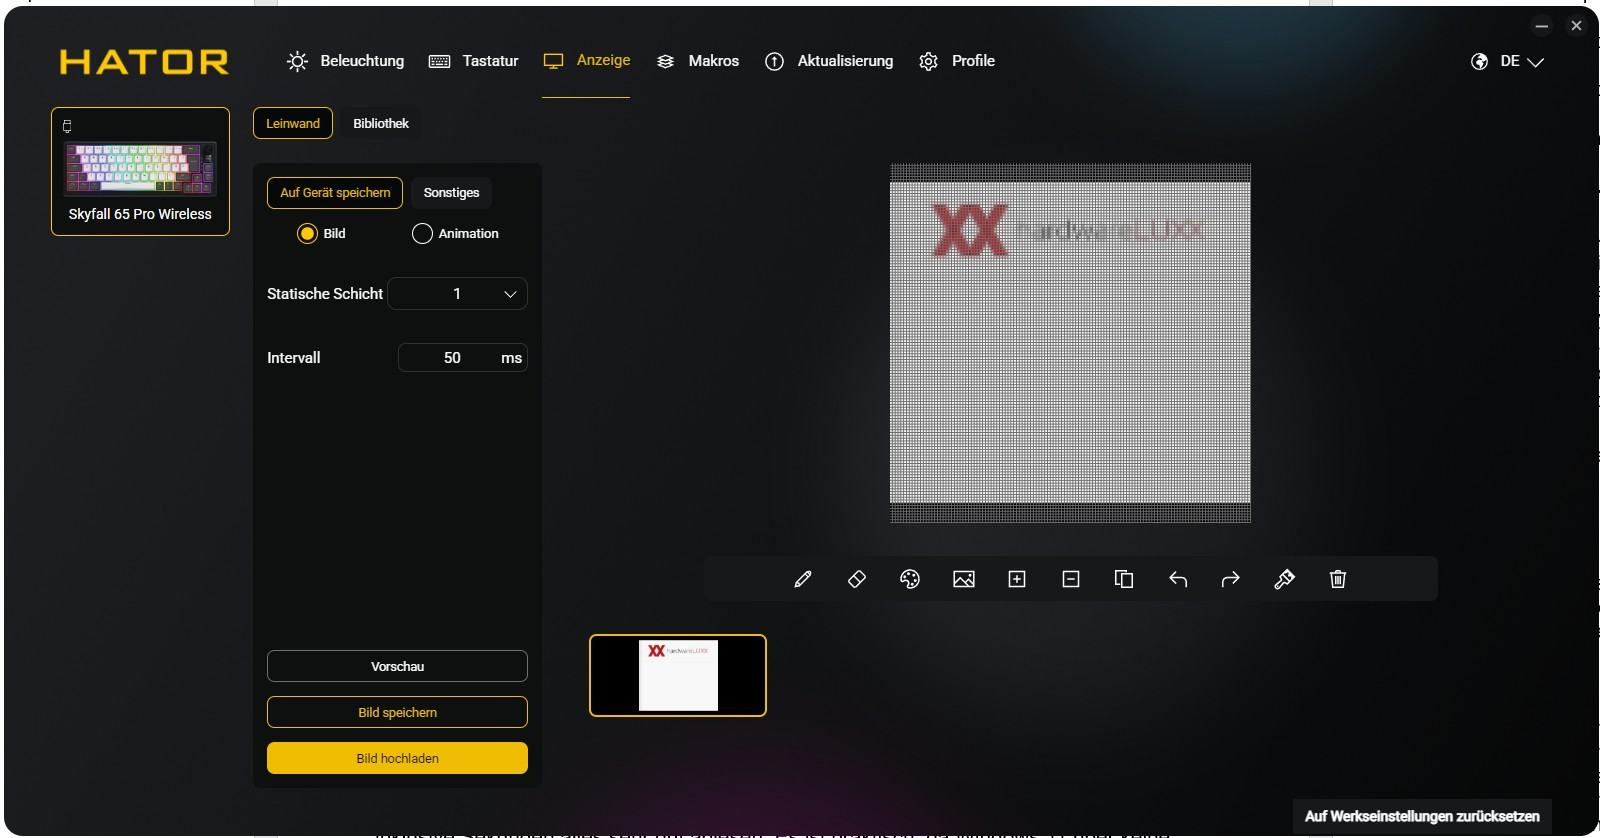
Task: Click Auf Werkseinstellungen zurücksetzen
Action: tap(1422, 816)
